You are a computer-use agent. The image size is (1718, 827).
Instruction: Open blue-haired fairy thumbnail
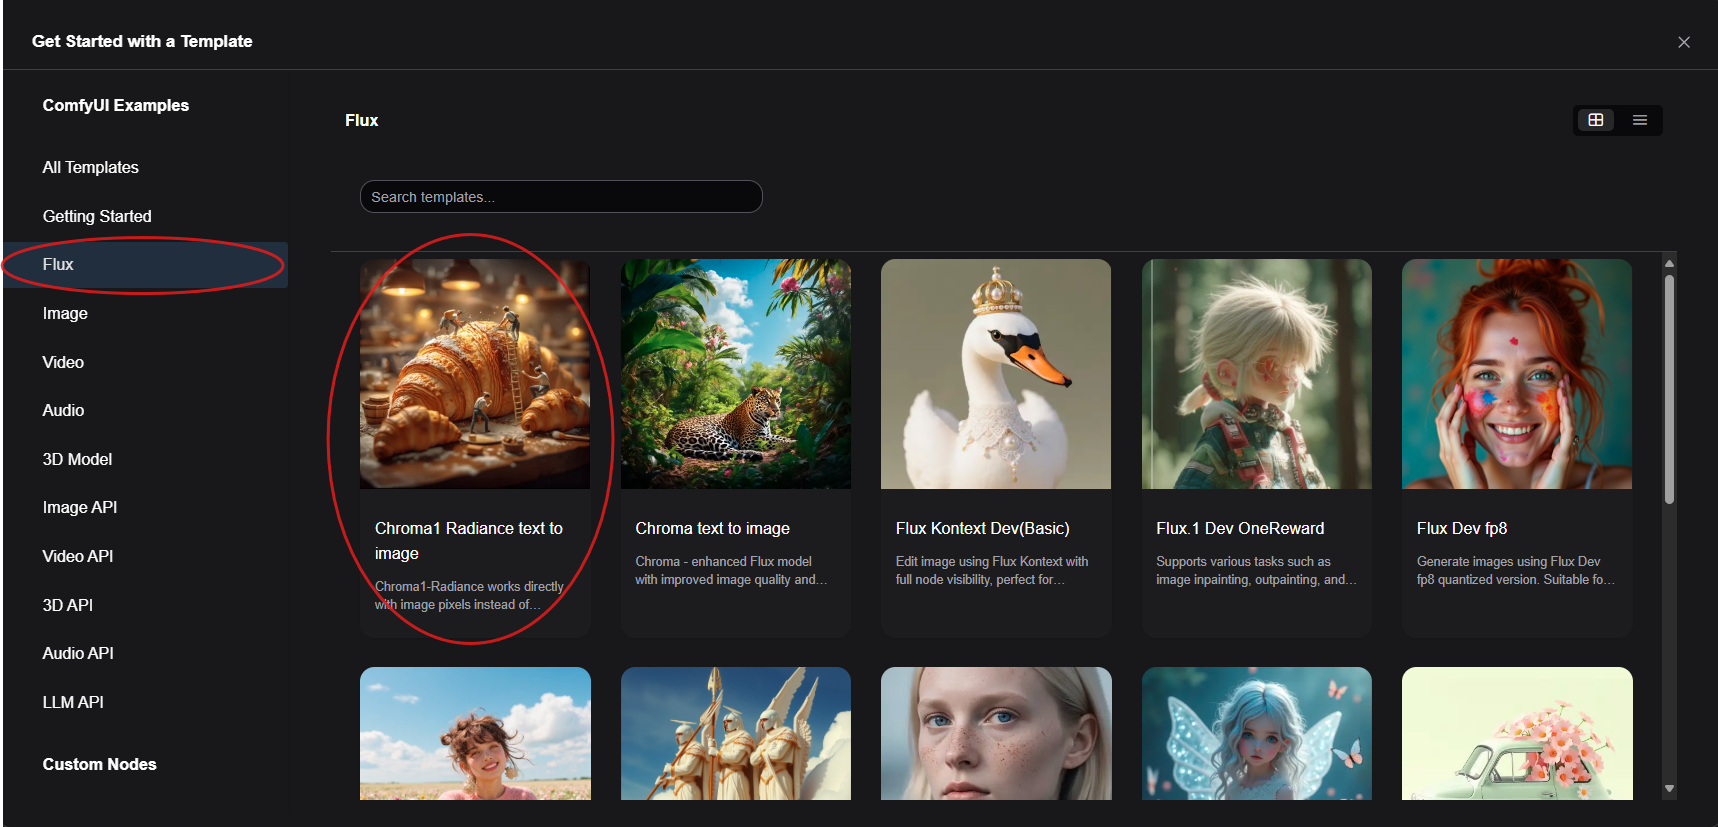1257,733
